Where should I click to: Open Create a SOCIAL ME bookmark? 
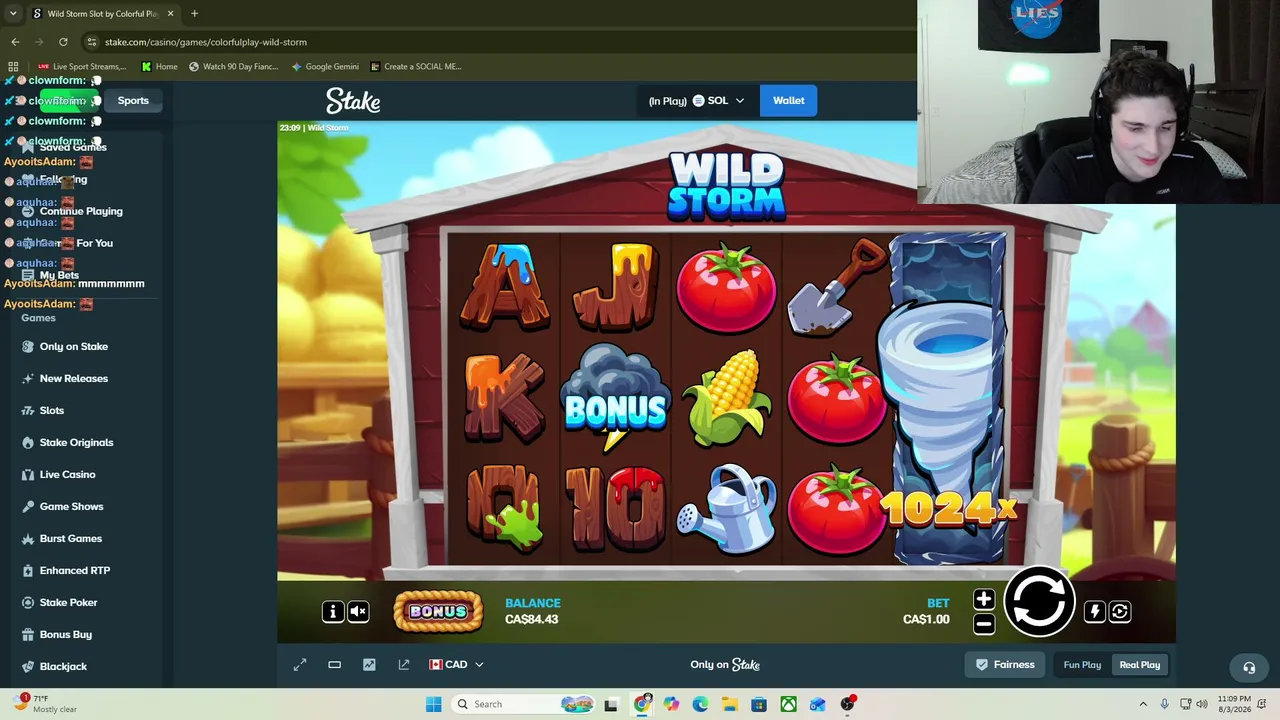416,66
